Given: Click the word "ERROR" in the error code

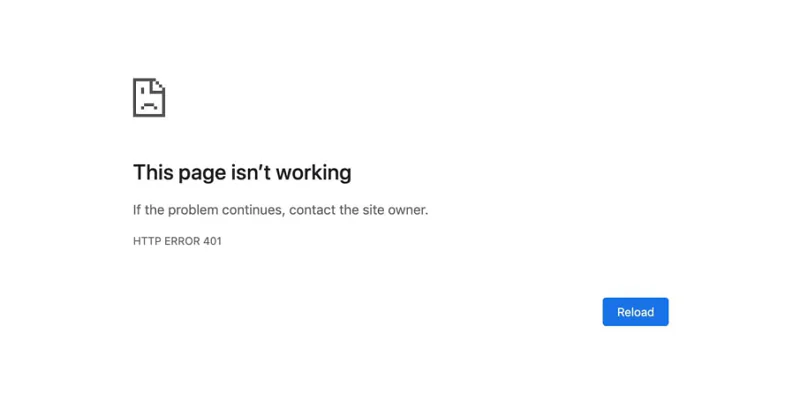Looking at the screenshot, I should pos(180,241).
